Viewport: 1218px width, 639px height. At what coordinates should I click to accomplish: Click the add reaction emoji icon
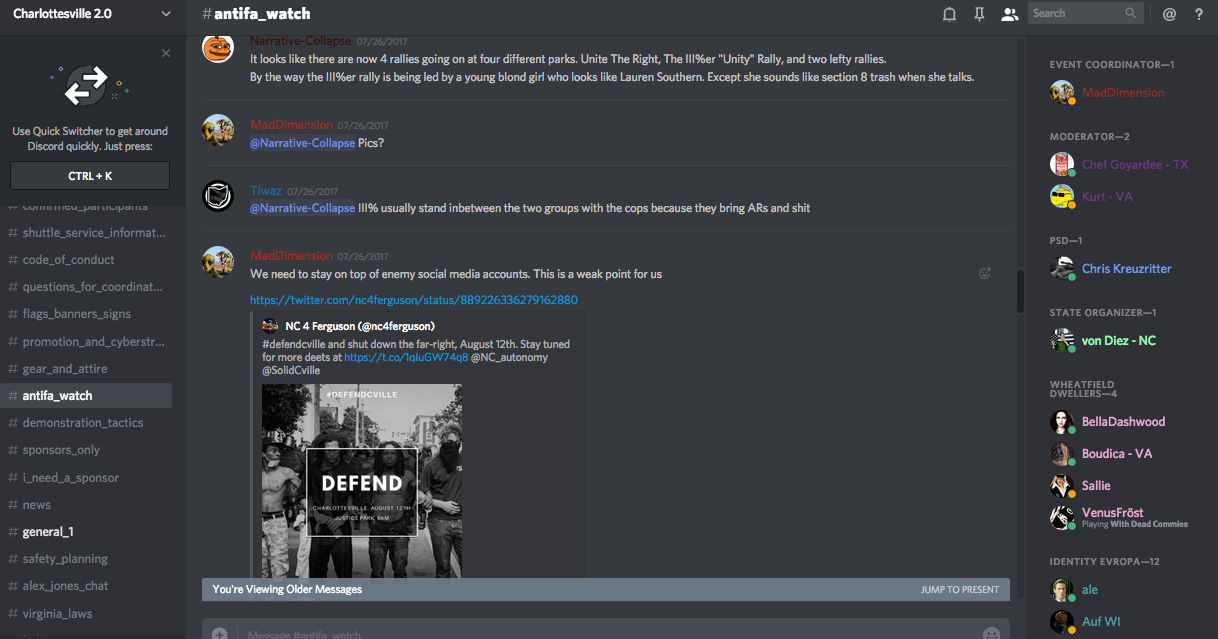(x=985, y=273)
